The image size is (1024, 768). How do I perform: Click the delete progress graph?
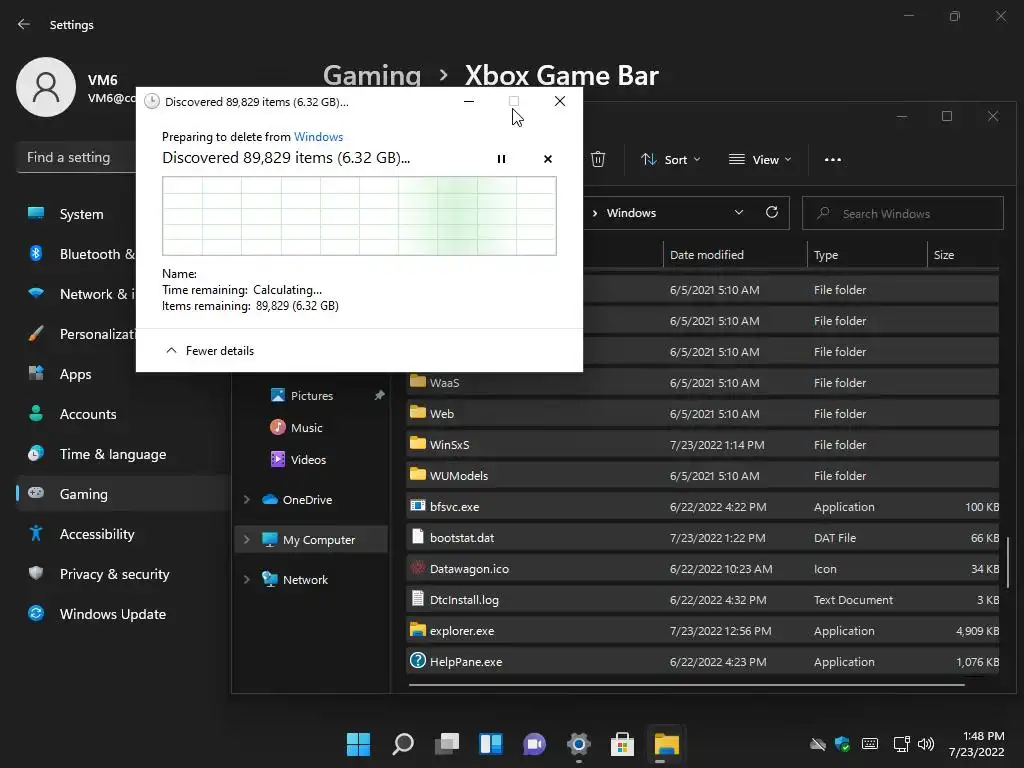[359, 216]
